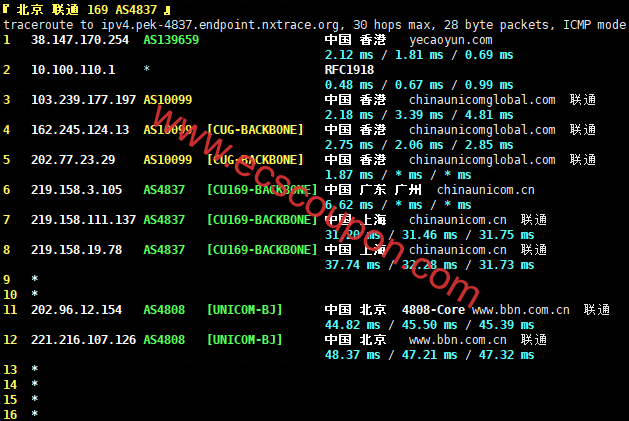The image size is (629, 421).
Task: Select chinaunicom.cn on hop 8
Action: [457, 250]
